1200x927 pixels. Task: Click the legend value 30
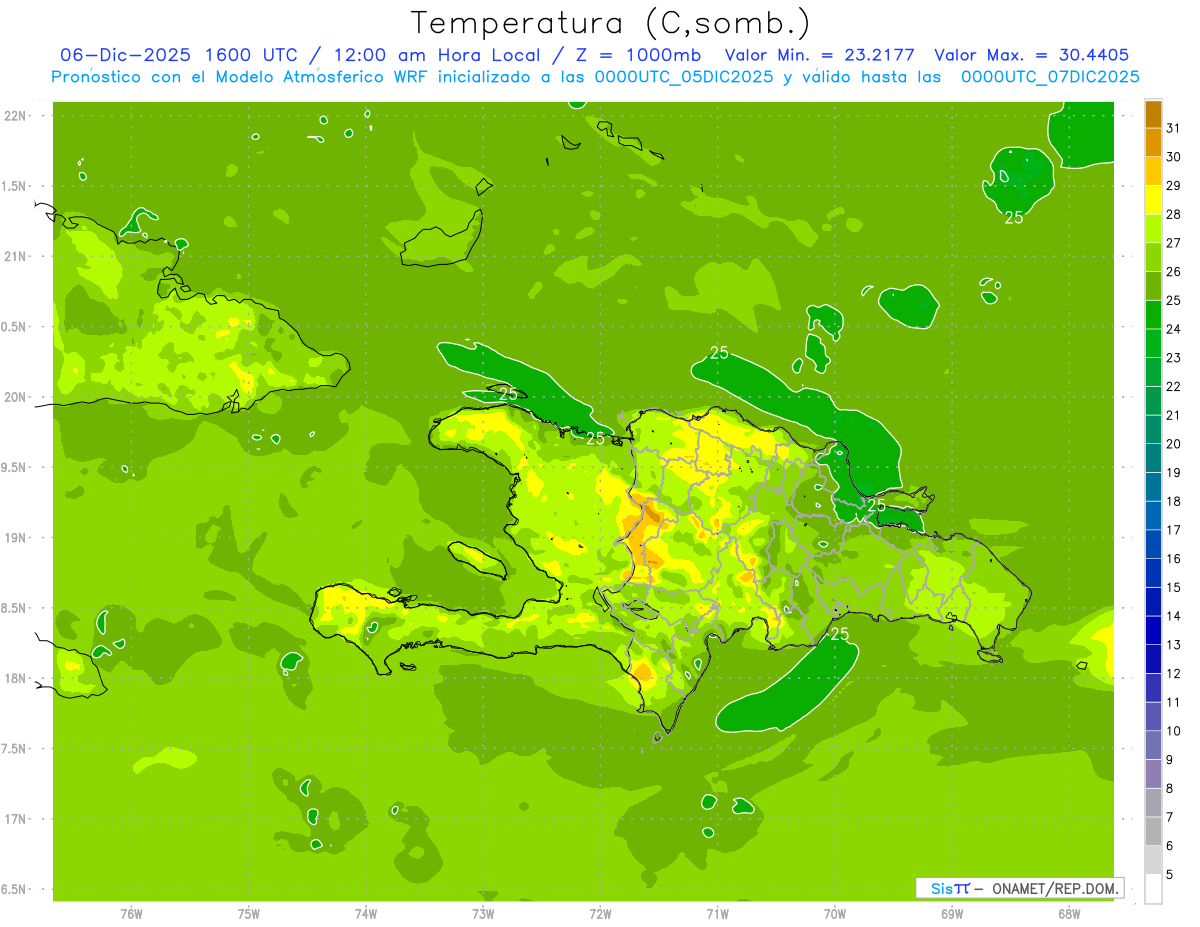(1173, 157)
